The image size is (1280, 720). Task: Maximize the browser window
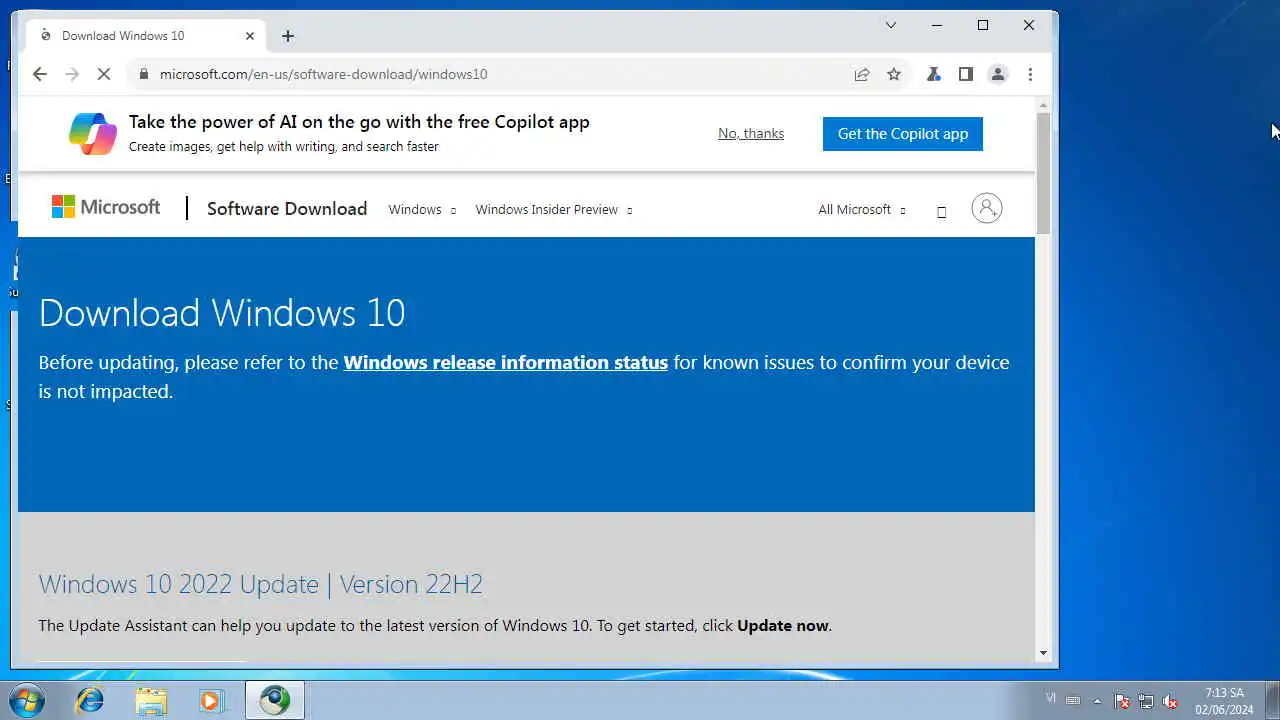tap(983, 25)
